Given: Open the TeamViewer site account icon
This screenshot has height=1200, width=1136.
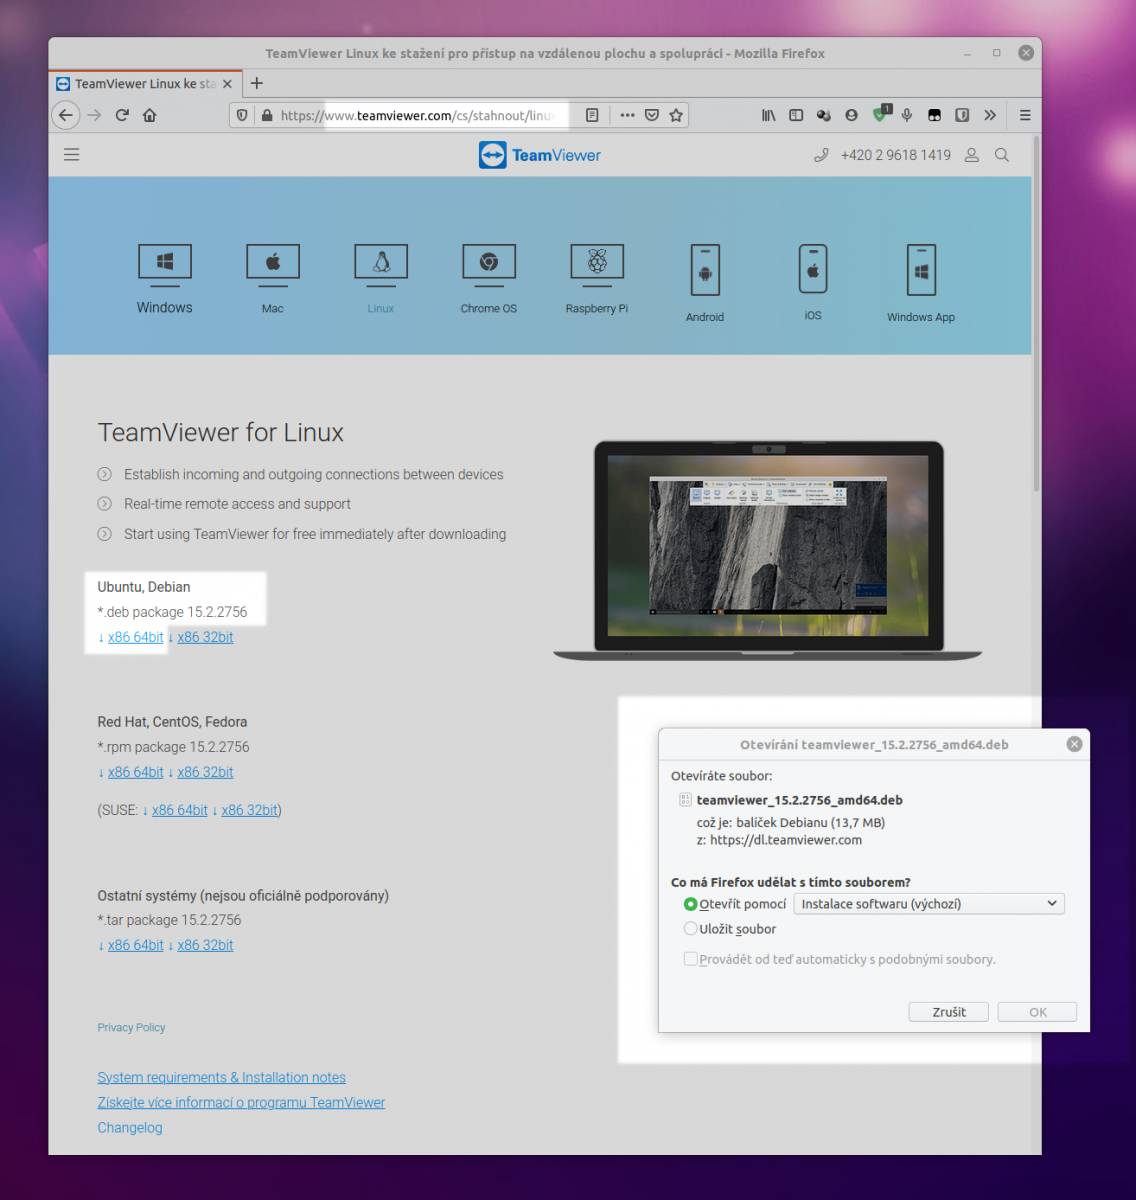Looking at the screenshot, I should pos(971,155).
